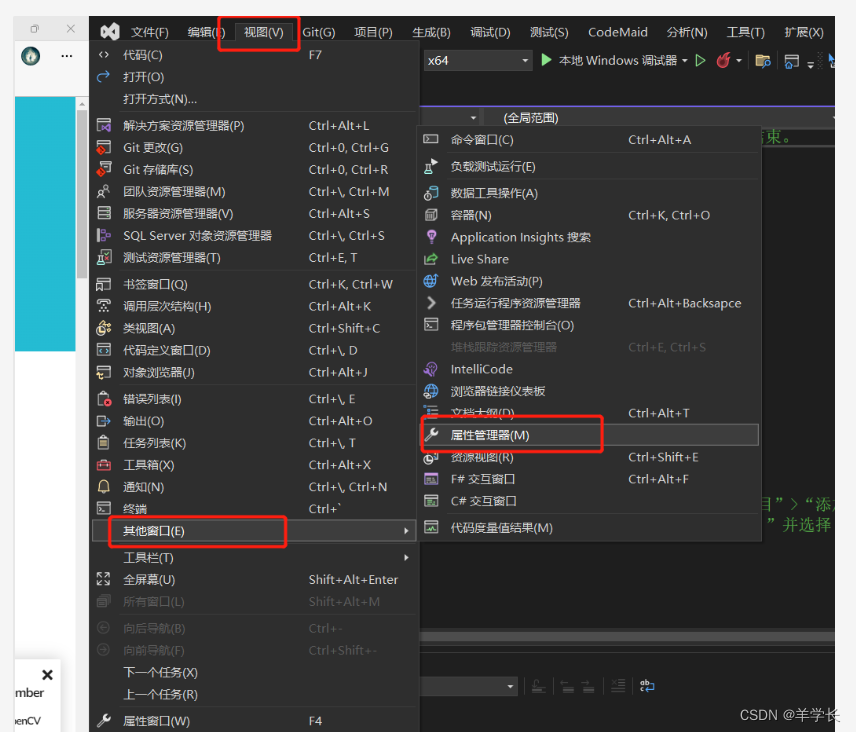856x732 pixels.
Task: Click the wrench icon beside 属性窗口(W)
Action: 103,719
